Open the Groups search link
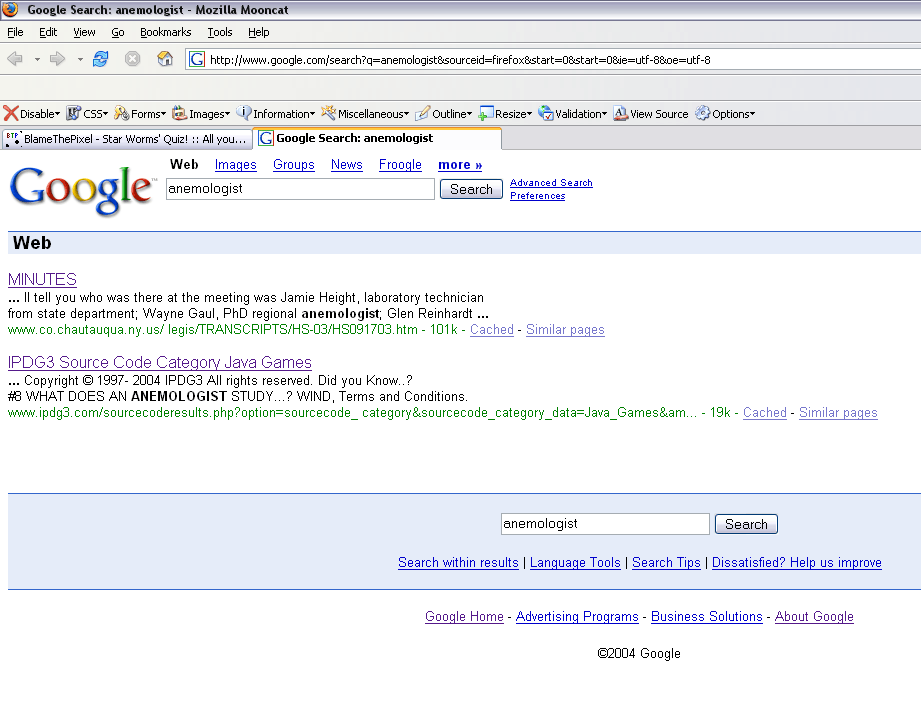The height and width of the screenshot is (711, 921). pyautogui.click(x=294, y=165)
